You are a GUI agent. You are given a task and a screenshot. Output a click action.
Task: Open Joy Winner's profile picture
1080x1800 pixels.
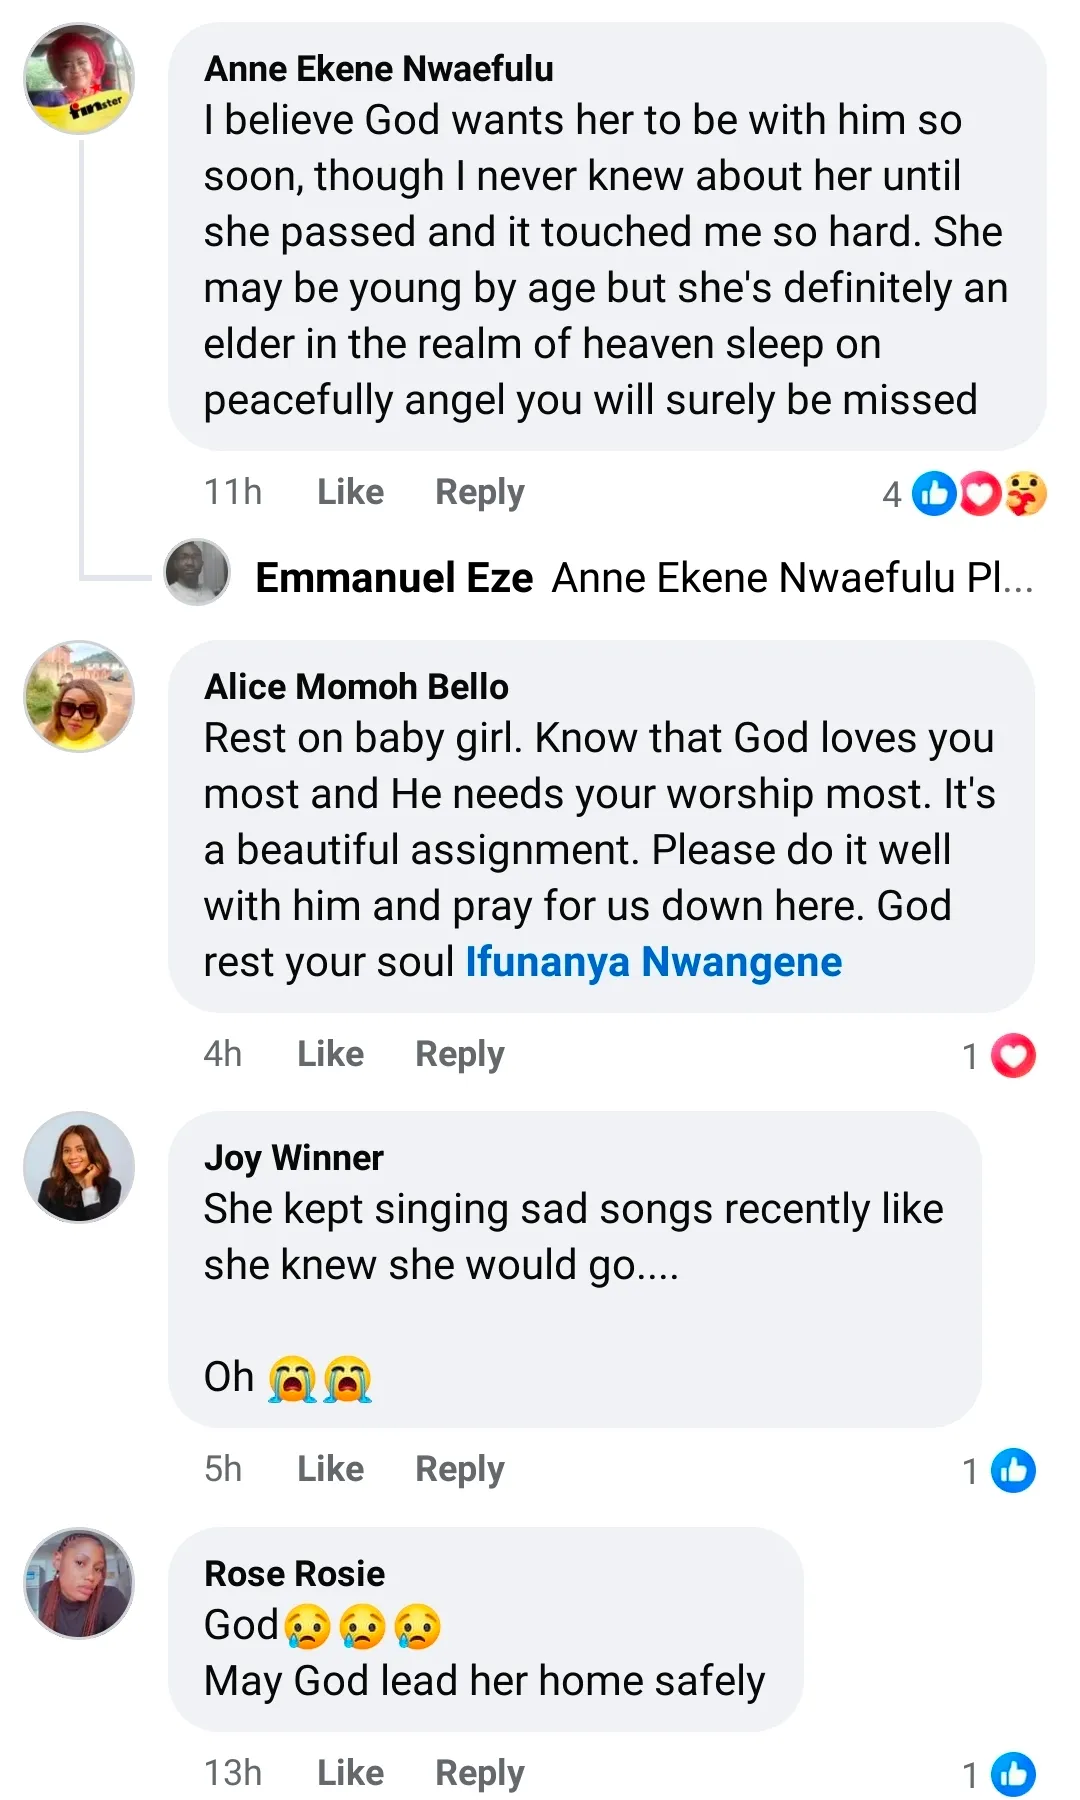tap(79, 1166)
